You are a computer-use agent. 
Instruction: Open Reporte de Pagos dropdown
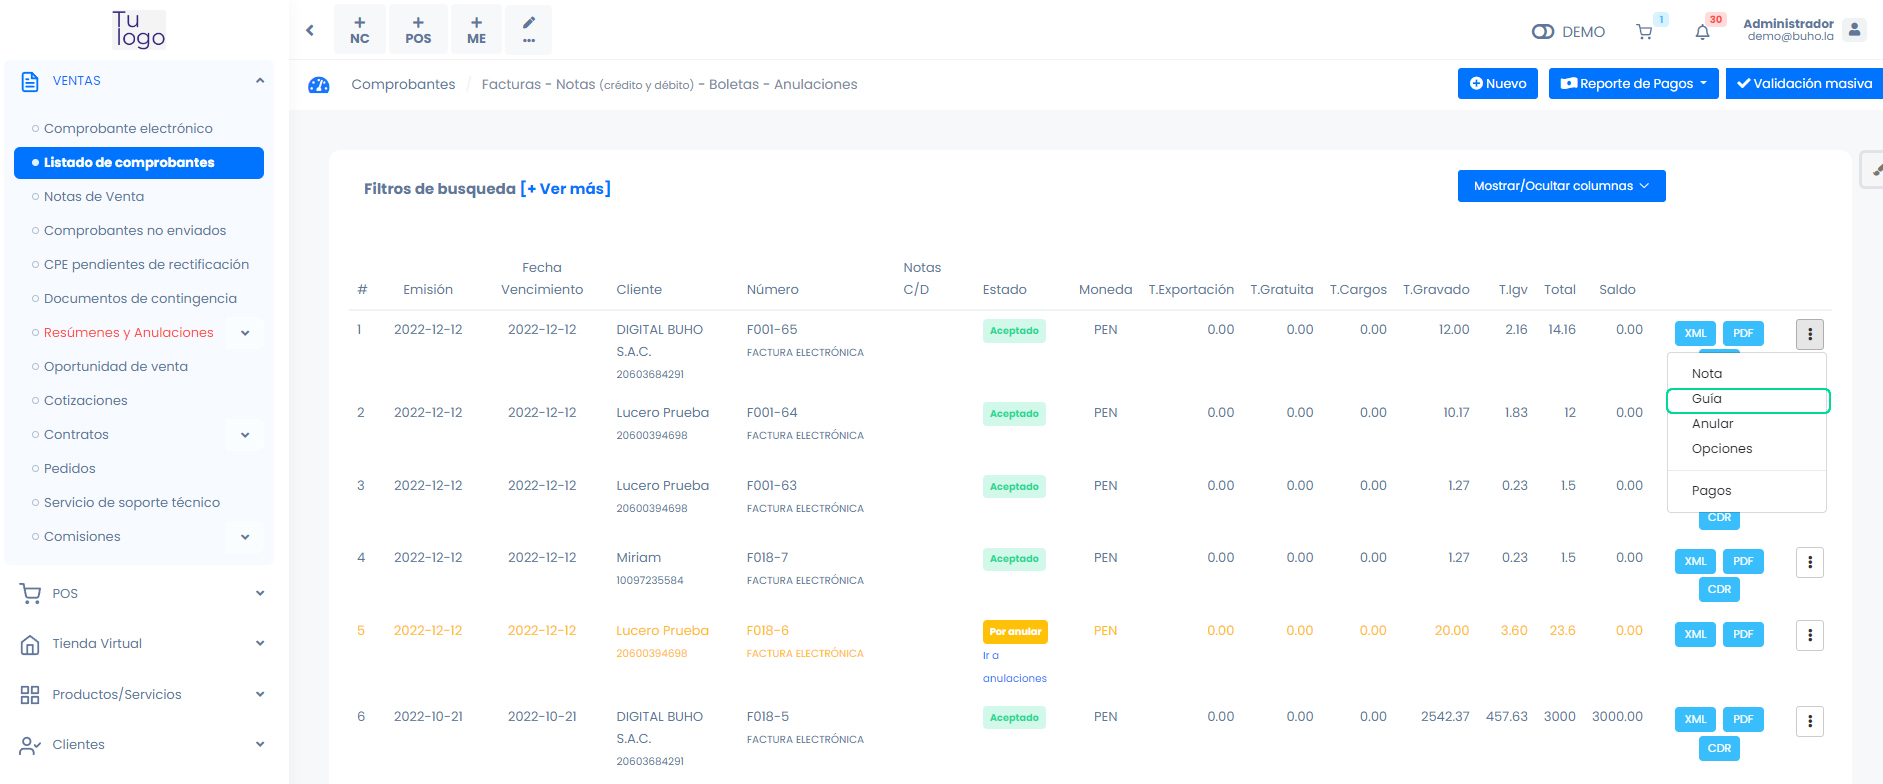coord(1634,84)
